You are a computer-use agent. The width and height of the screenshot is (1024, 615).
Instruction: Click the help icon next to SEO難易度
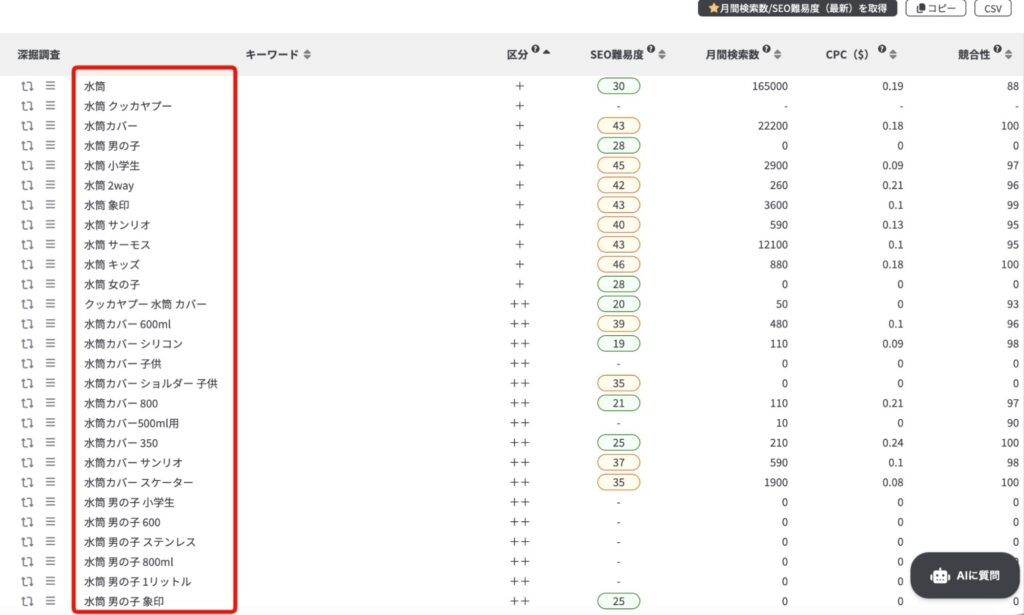651,49
